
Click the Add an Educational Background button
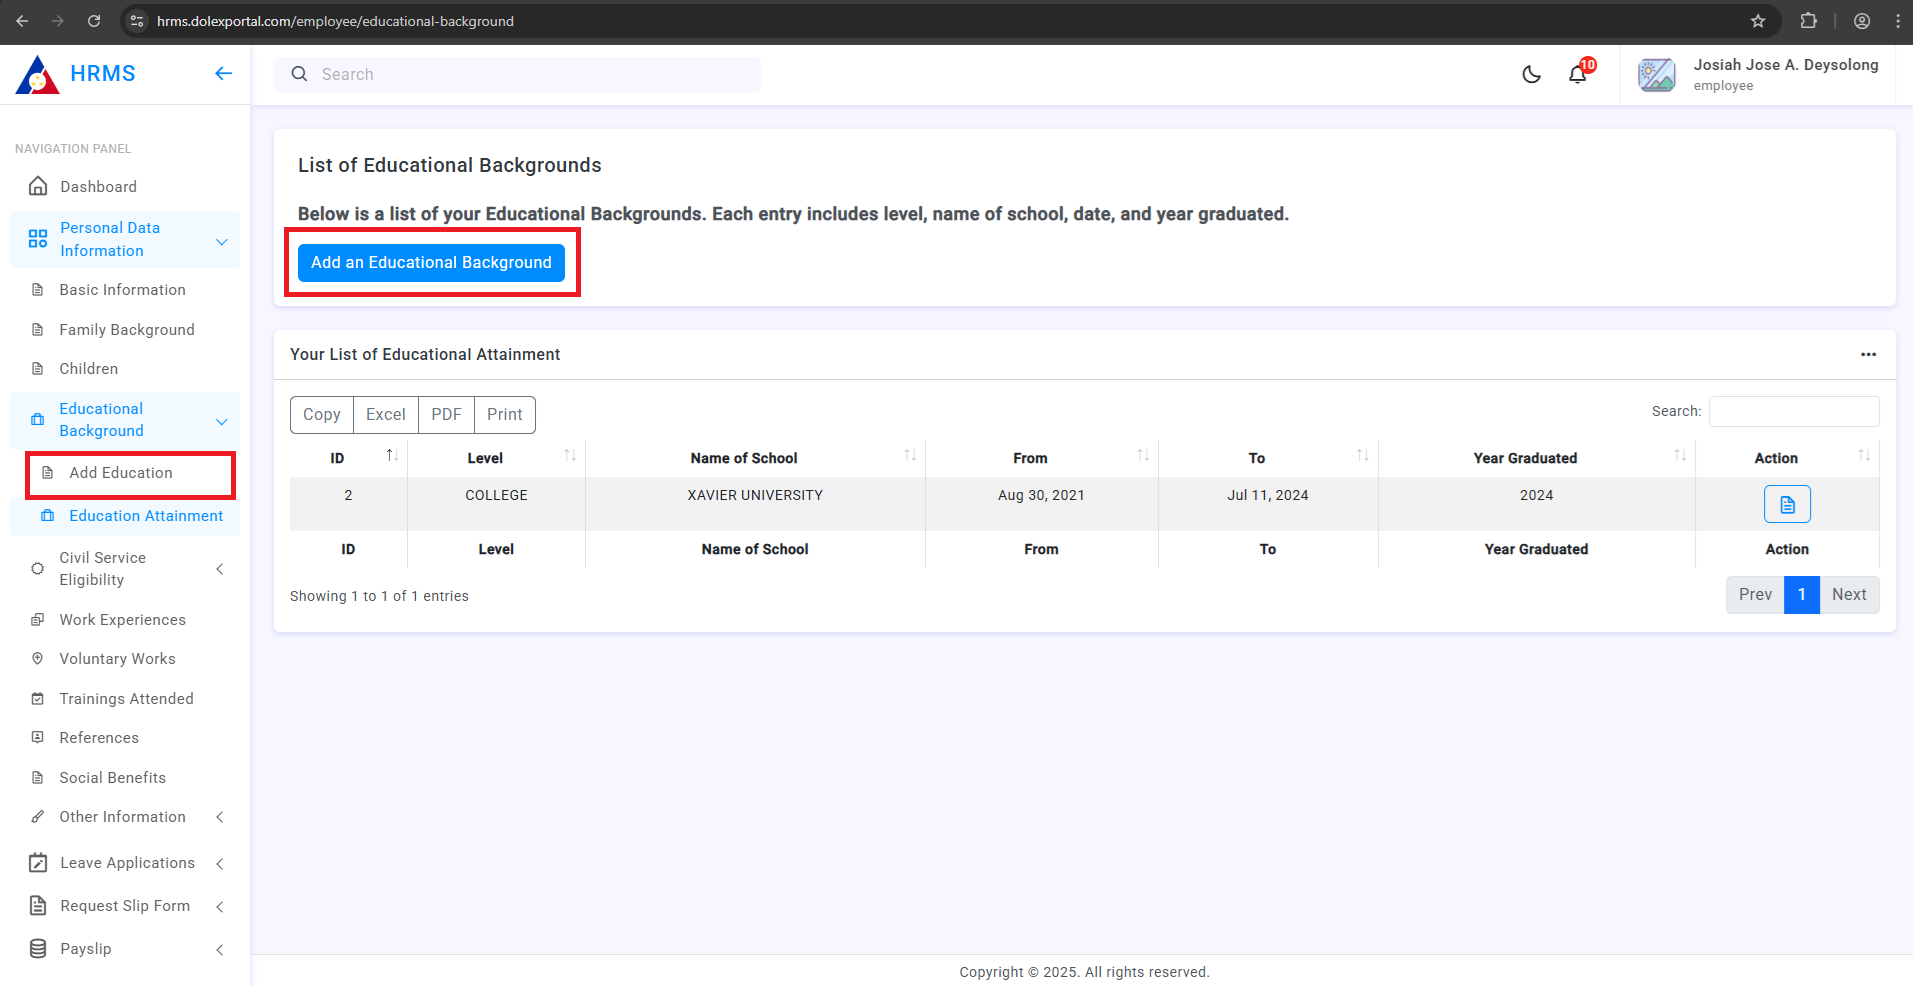click(431, 263)
